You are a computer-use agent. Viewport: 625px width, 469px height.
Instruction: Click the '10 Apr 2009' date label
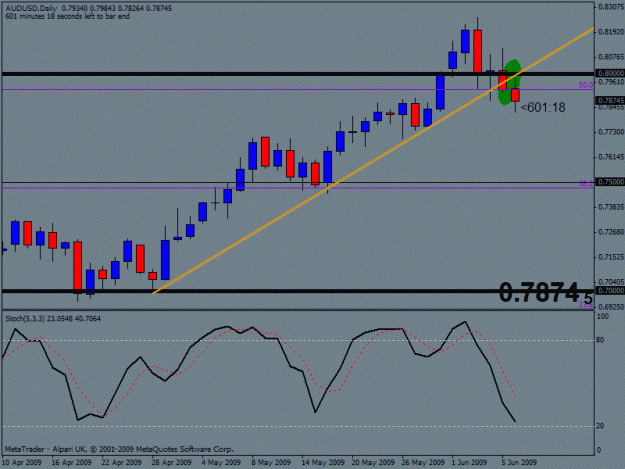(x=22, y=463)
